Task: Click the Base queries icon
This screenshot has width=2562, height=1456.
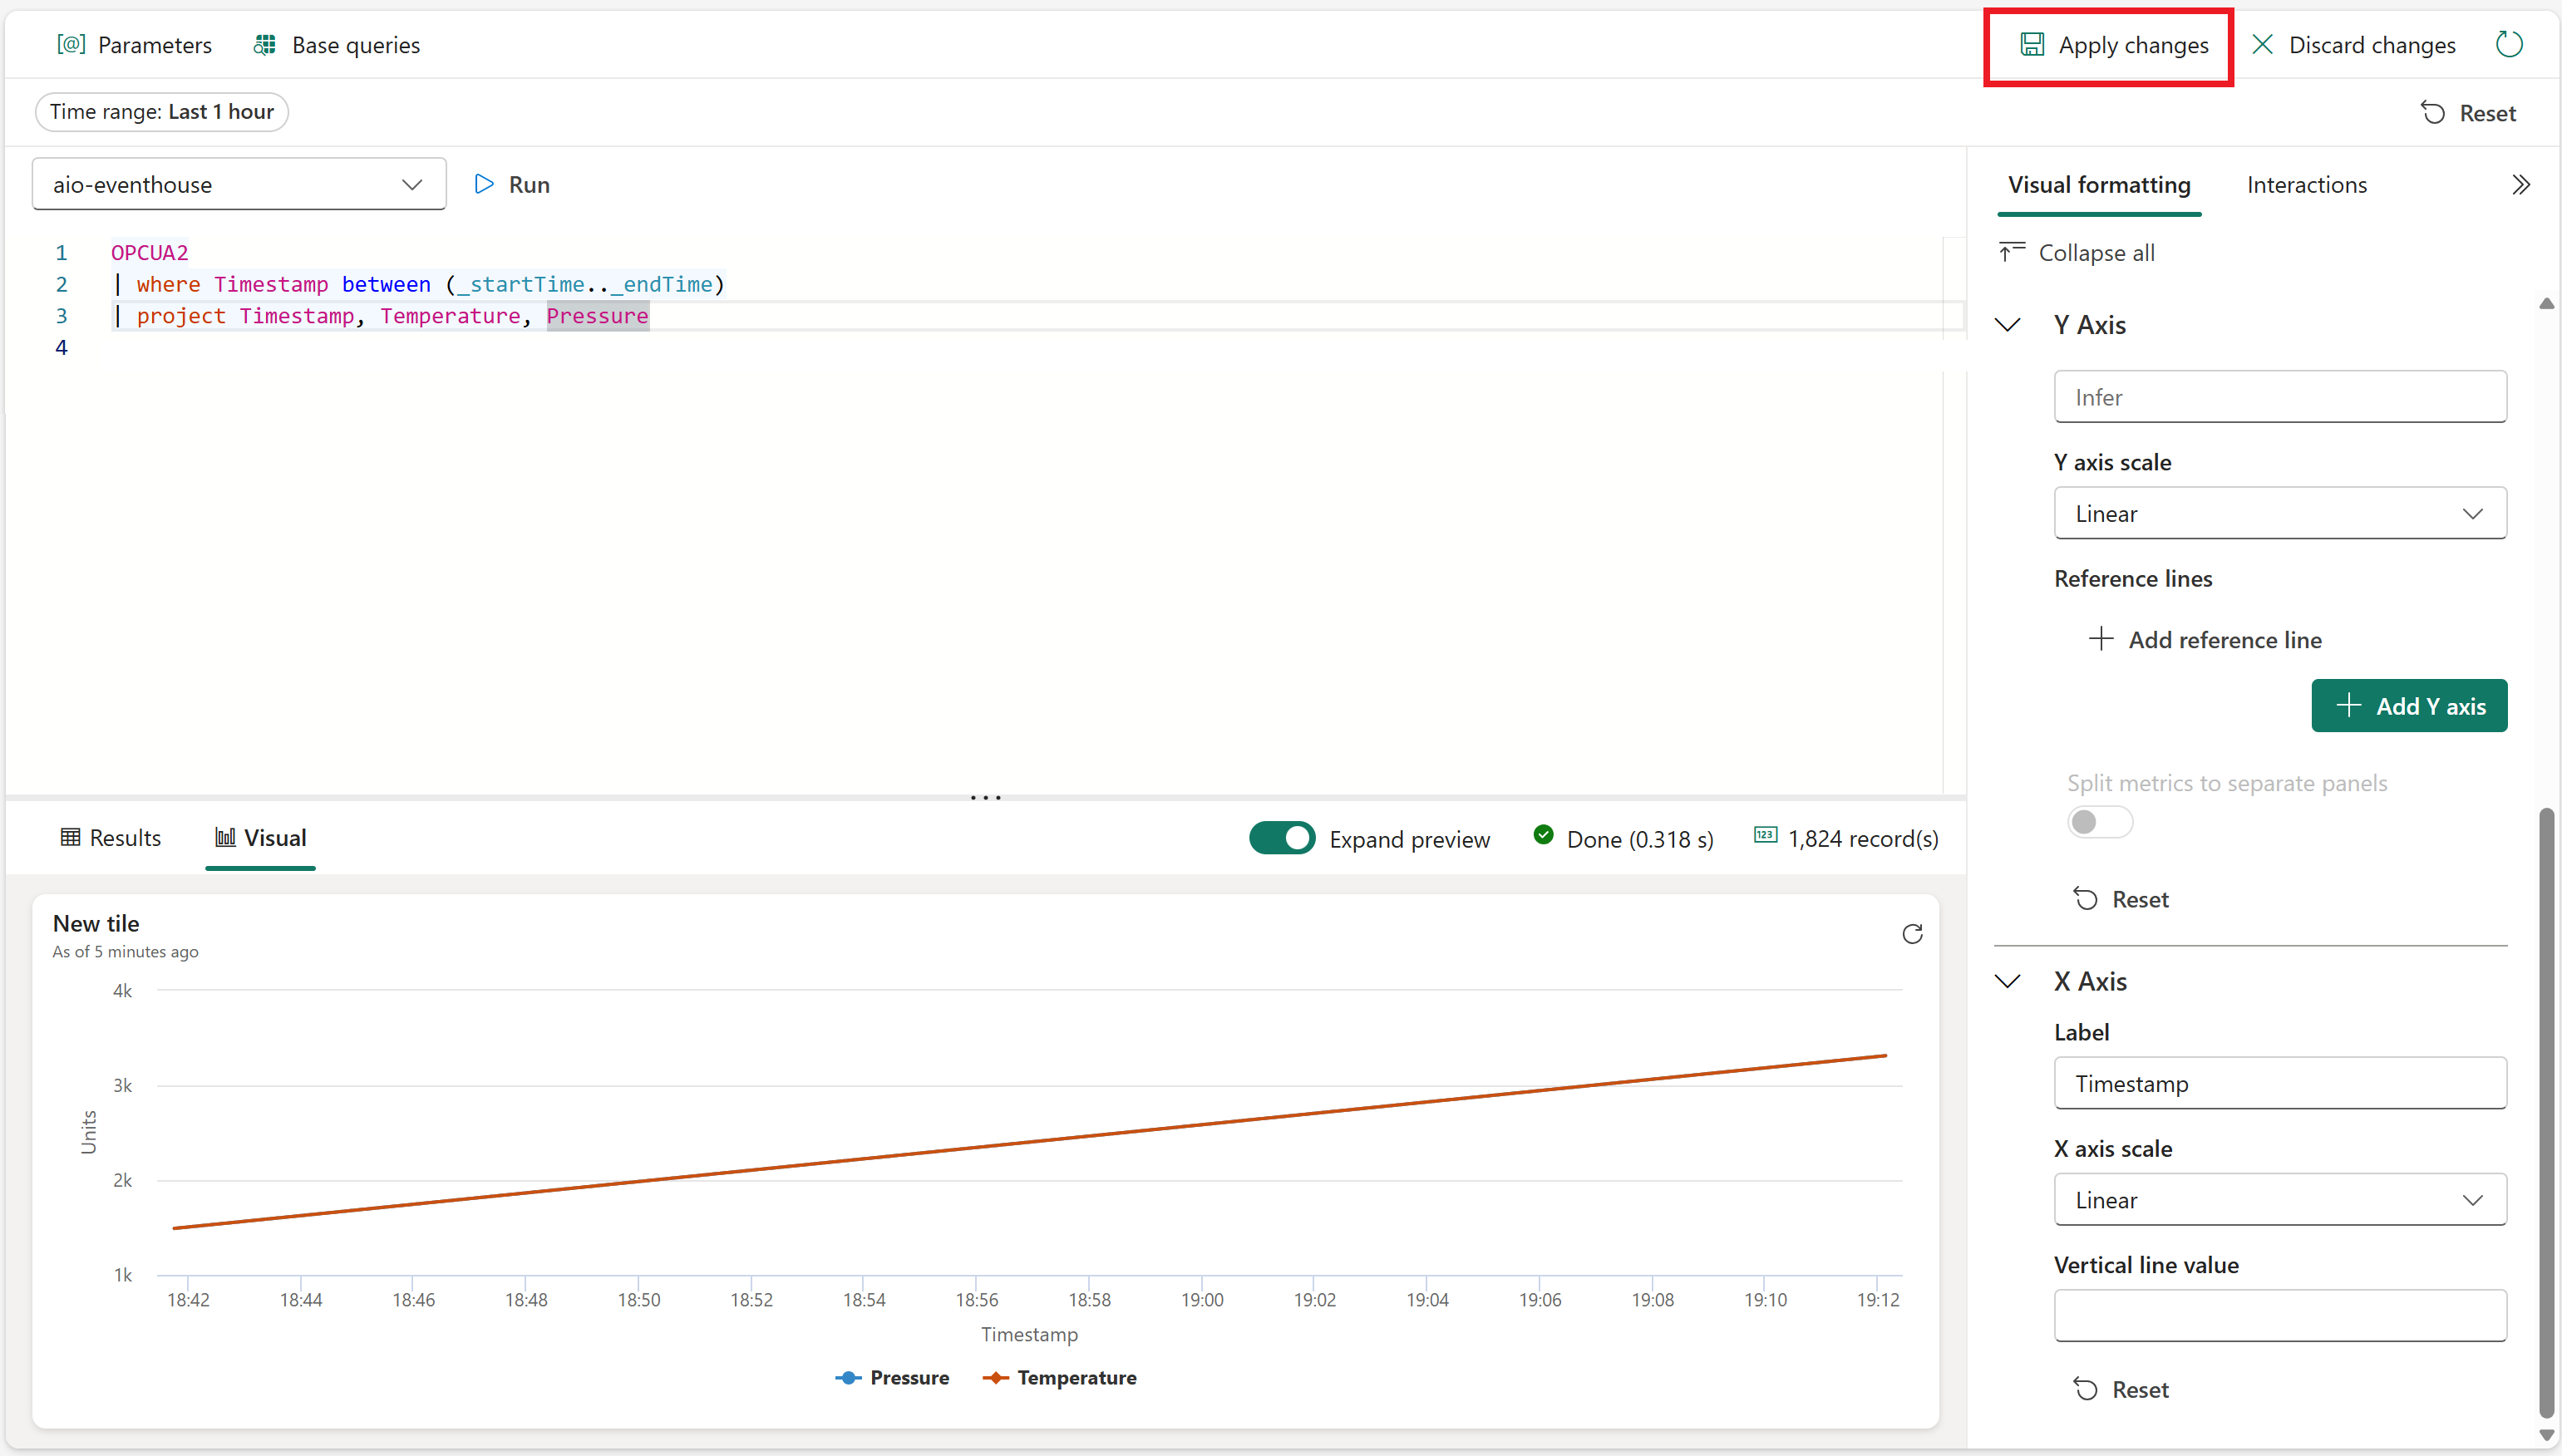Action: point(266,44)
